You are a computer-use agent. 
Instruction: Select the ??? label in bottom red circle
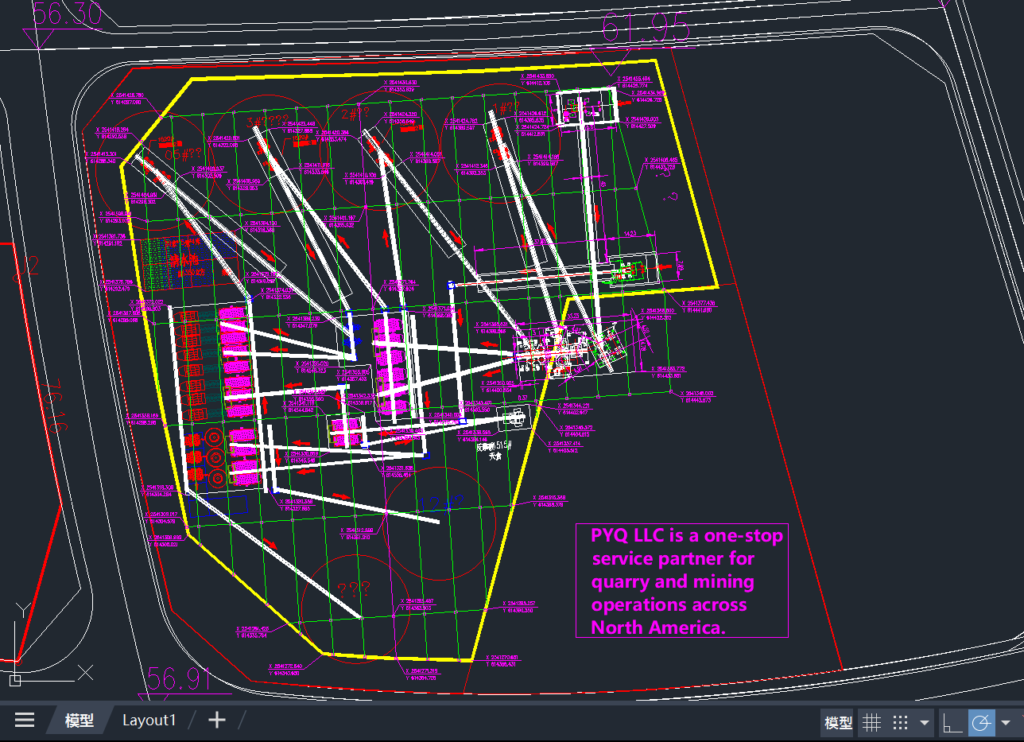(x=354, y=590)
